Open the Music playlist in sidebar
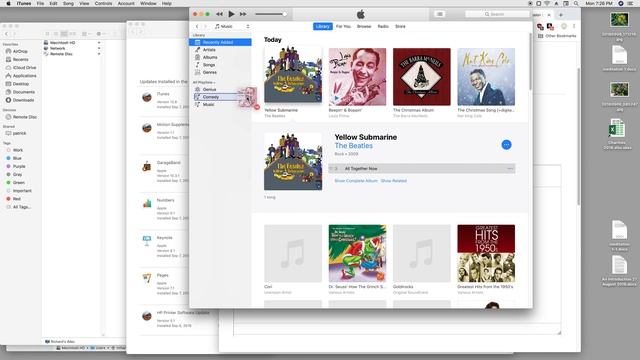This screenshot has width=640, height=360. [208, 104]
